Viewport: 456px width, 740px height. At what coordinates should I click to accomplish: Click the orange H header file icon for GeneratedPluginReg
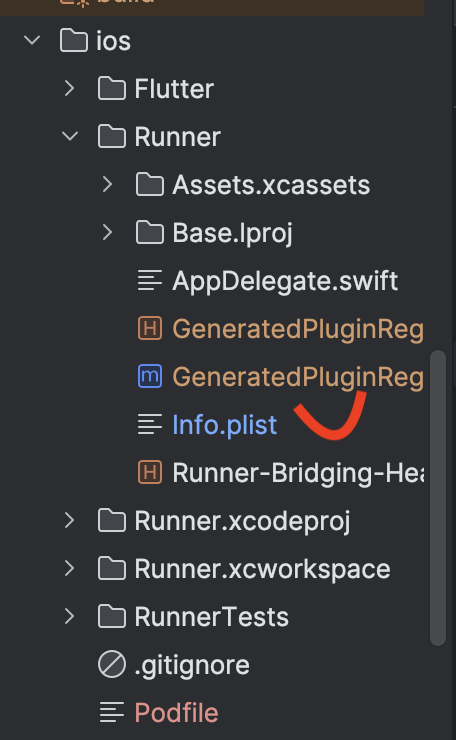[x=150, y=328]
